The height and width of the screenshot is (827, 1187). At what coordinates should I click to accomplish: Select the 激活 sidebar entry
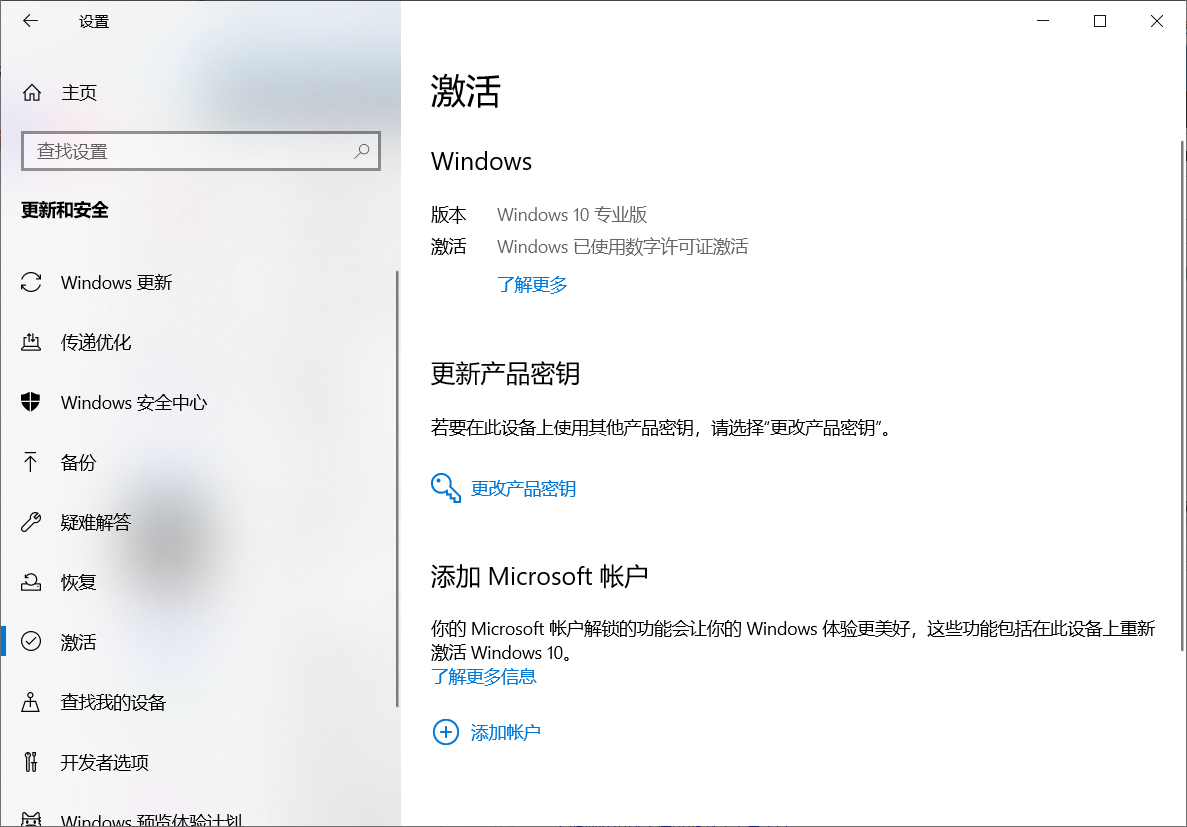[80, 642]
